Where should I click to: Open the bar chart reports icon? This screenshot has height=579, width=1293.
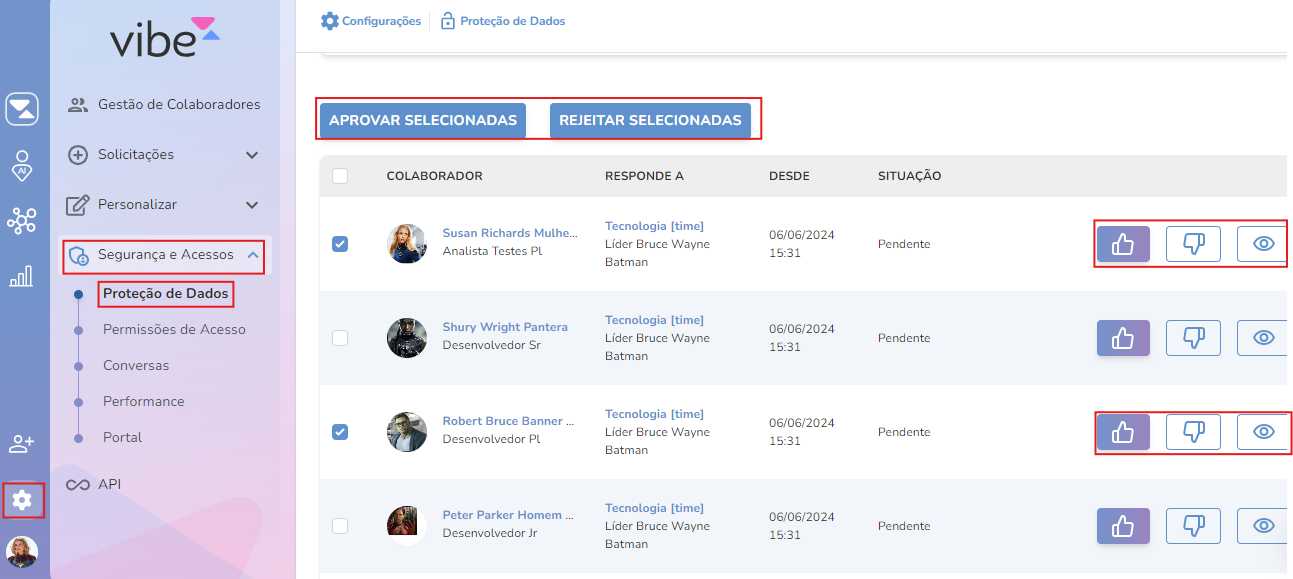[x=21, y=276]
